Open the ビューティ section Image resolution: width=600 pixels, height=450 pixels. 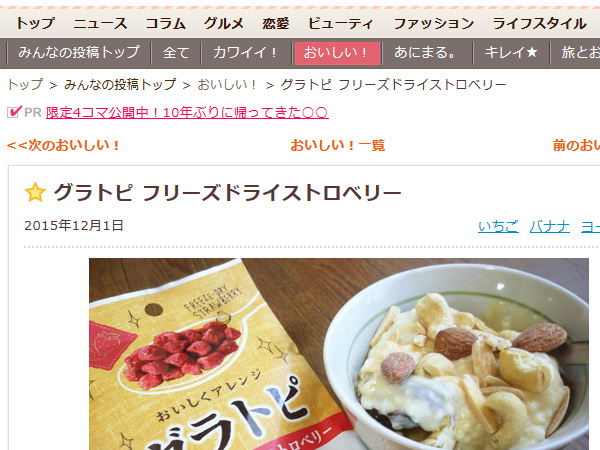(340, 24)
